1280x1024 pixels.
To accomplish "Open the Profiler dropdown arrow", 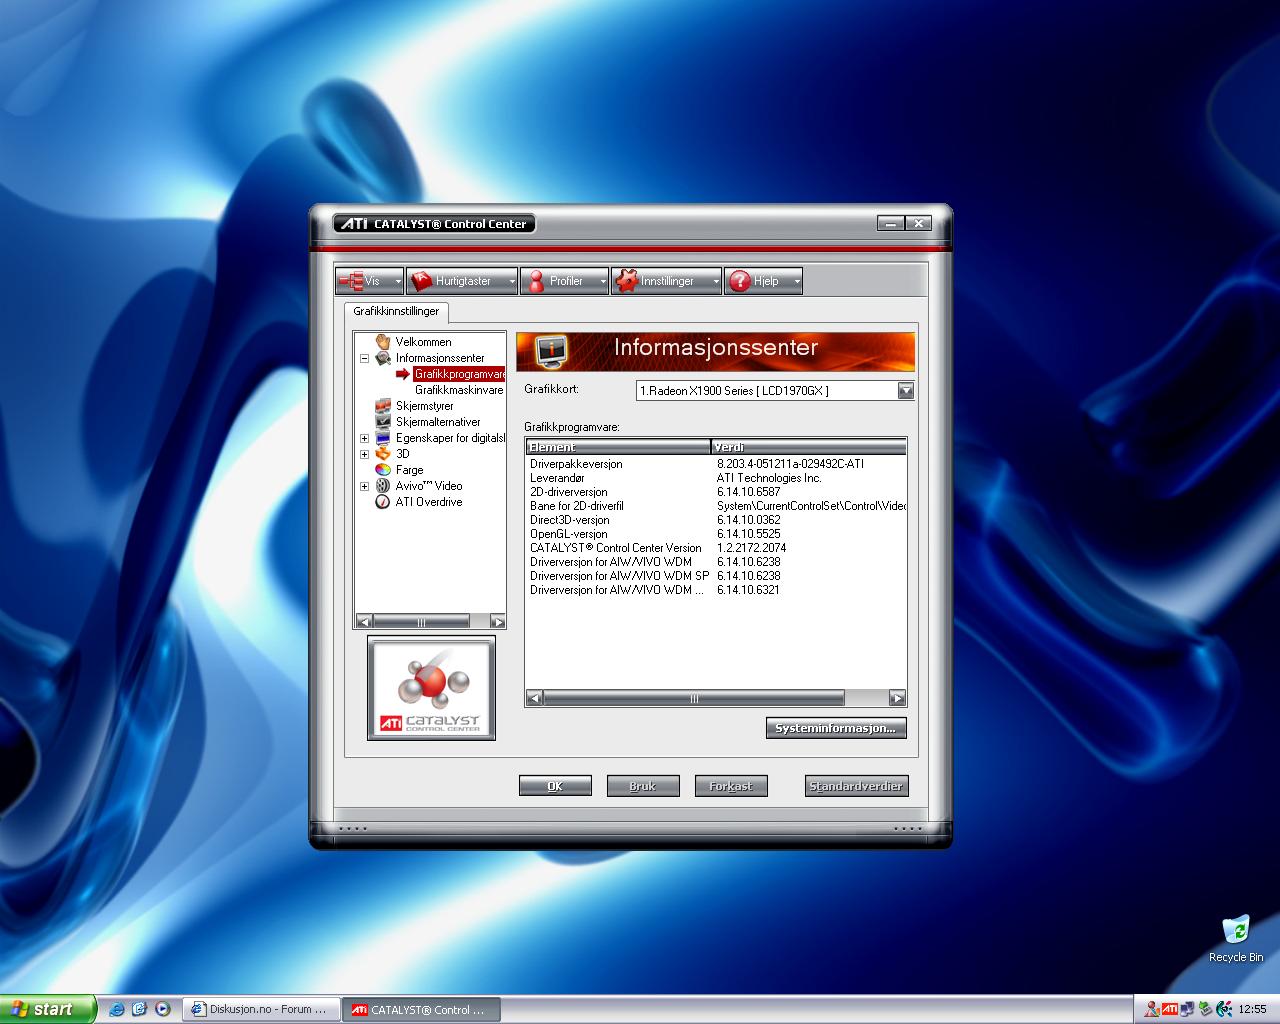I will 602,282.
